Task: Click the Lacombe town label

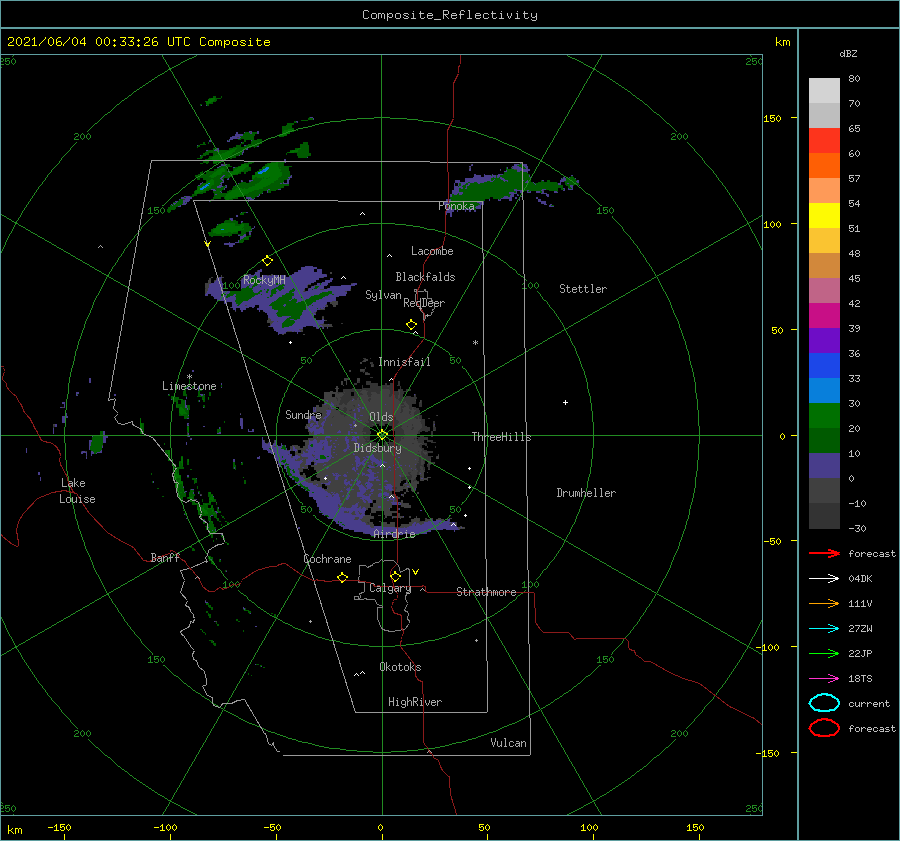Action: point(432,251)
